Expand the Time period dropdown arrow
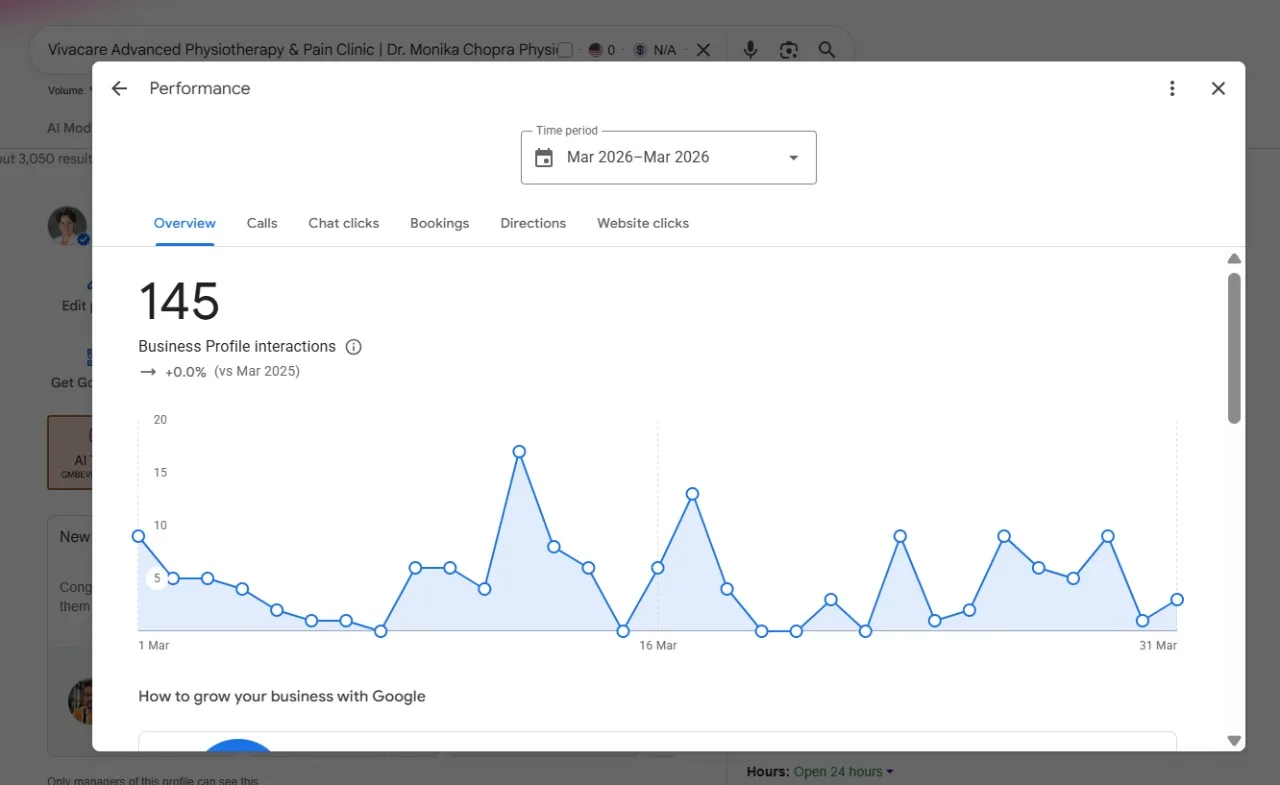Image resolution: width=1280 pixels, height=785 pixels. click(x=793, y=158)
